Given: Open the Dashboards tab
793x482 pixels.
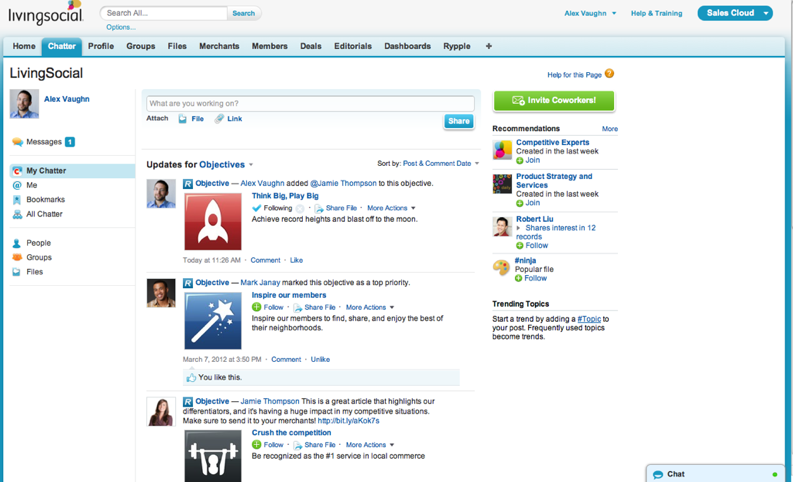Looking at the screenshot, I should [407, 46].
